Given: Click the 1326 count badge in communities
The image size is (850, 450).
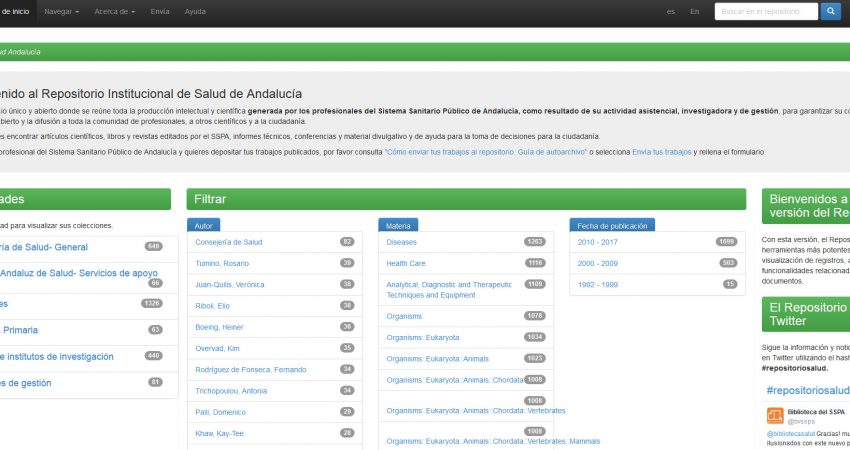Looking at the screenshot, I should pos(152,303).
